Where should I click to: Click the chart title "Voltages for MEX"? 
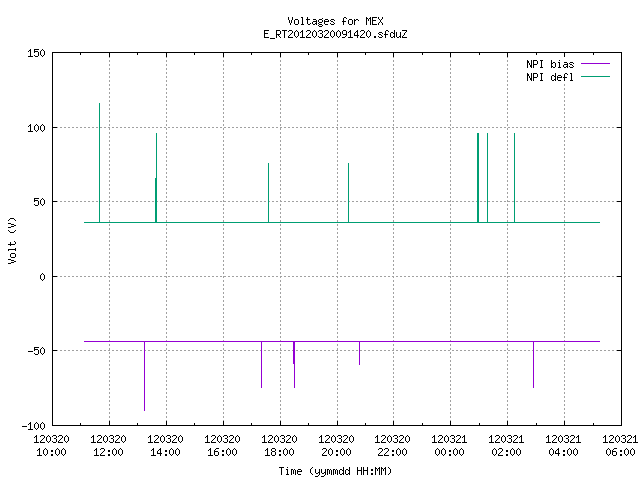(335, 21)
